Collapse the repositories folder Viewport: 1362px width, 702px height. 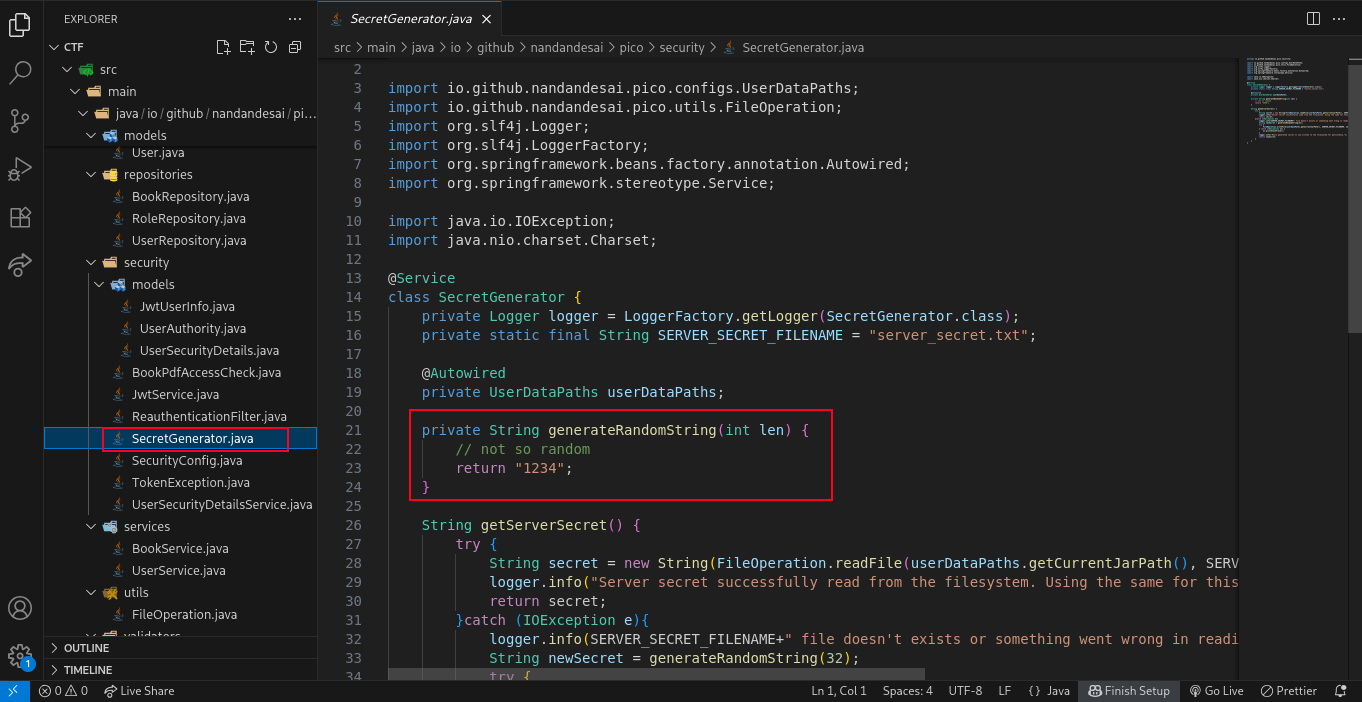pyautogui.click(x=157, y=175)
